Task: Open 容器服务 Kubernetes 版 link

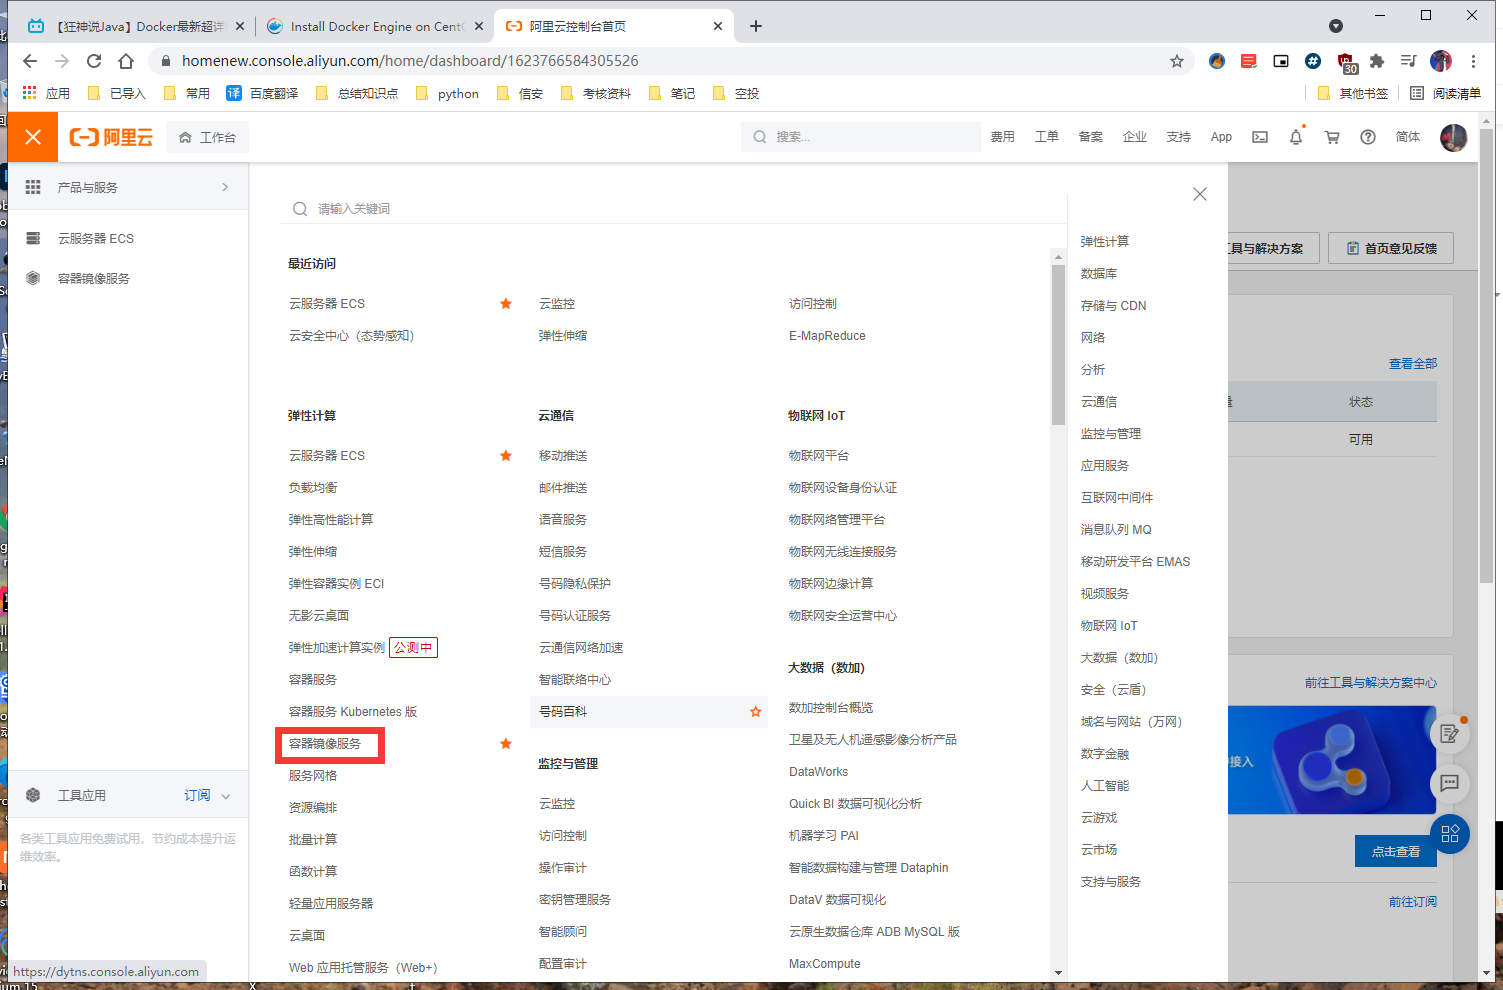Action: (x=353, y=712)
